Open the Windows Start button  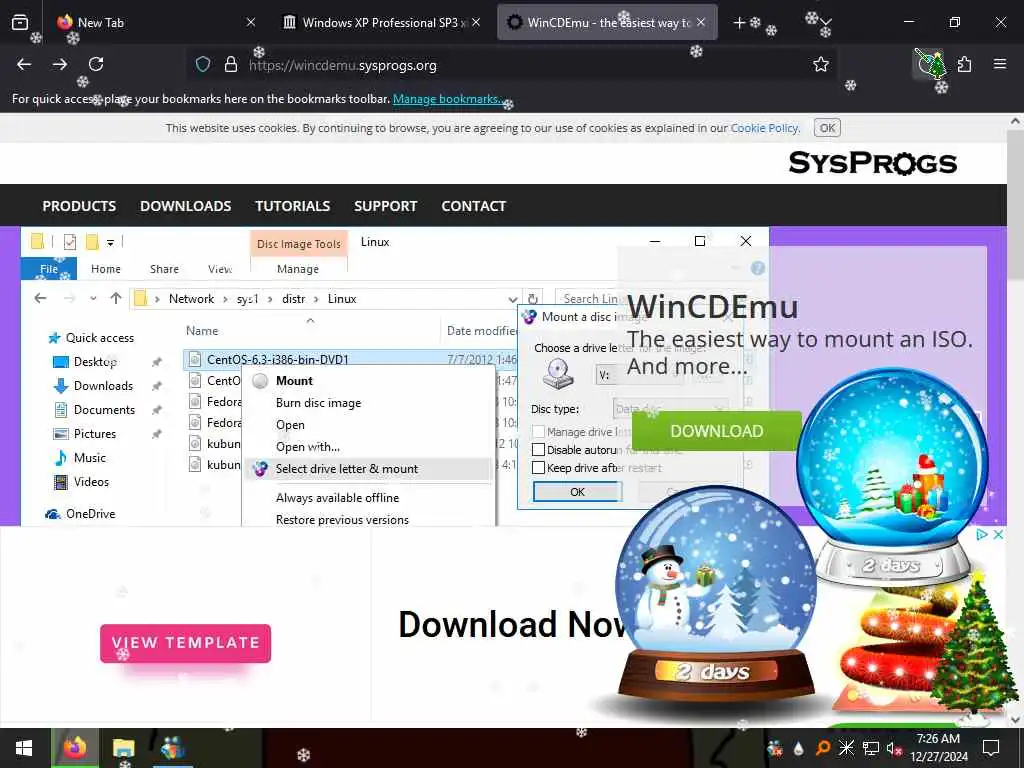coord(24,748)
